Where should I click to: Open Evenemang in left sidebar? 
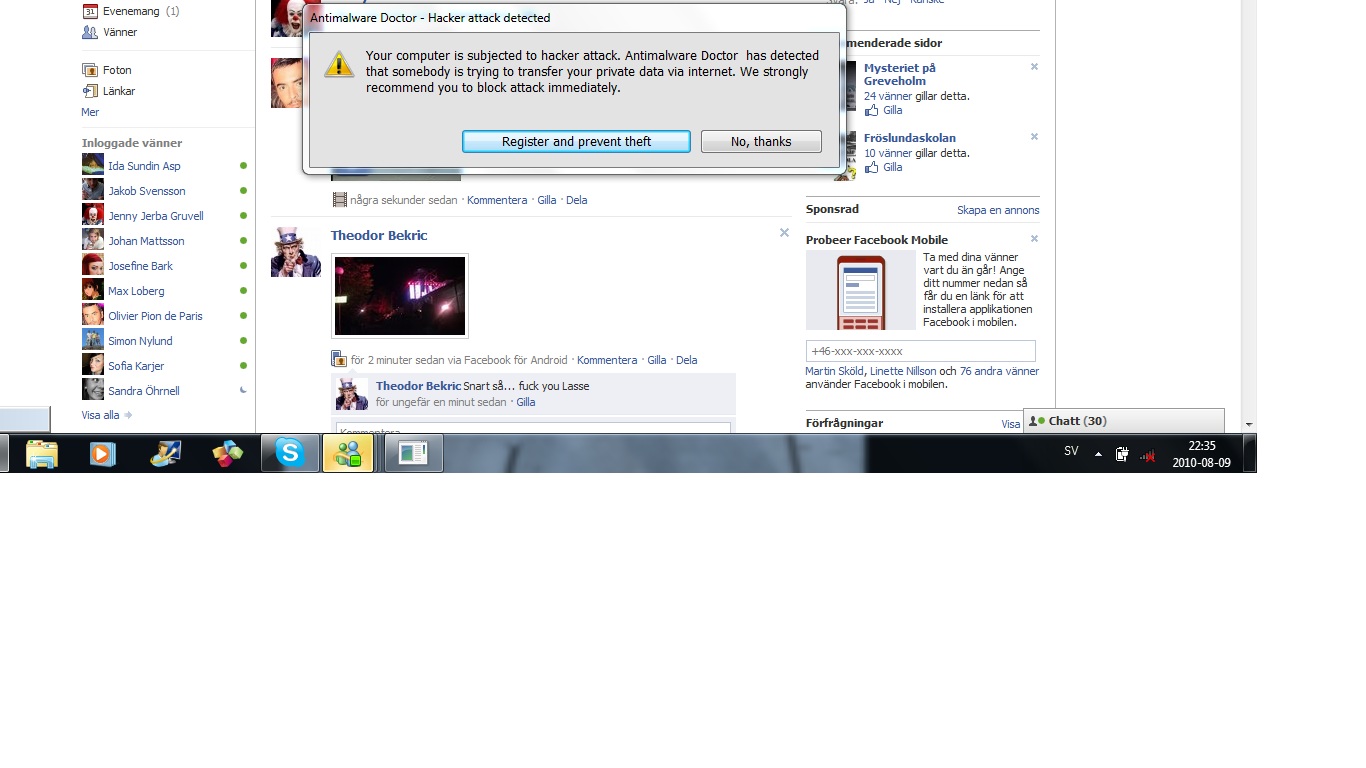click(x=131, y=11)
